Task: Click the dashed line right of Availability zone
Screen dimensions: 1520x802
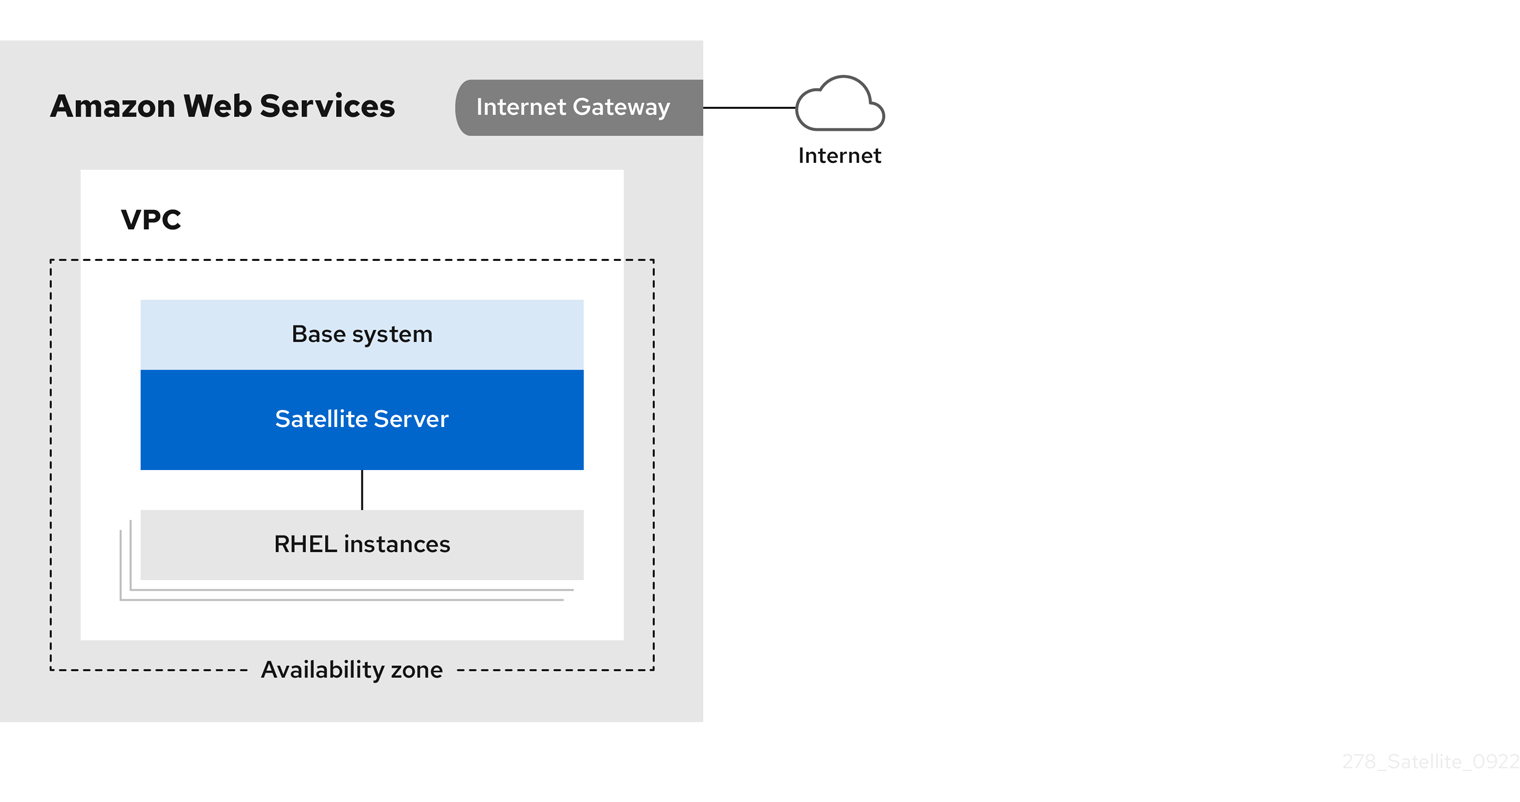Action: [555, 670]
